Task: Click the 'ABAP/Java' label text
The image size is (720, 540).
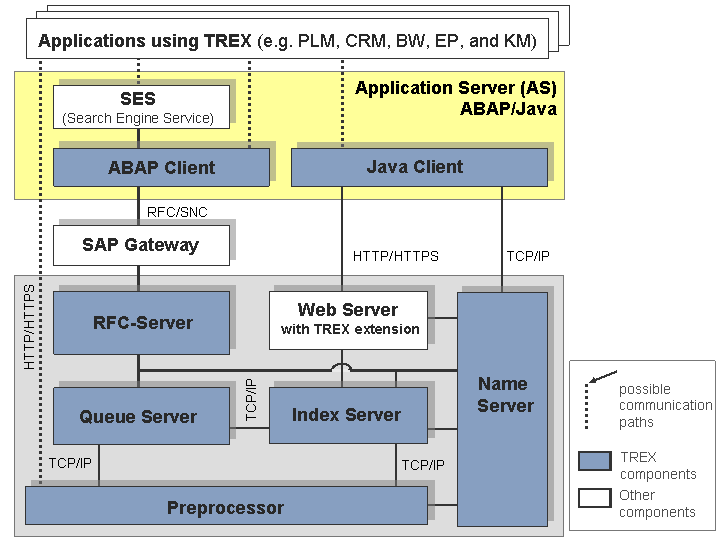Action: [508, 109]
